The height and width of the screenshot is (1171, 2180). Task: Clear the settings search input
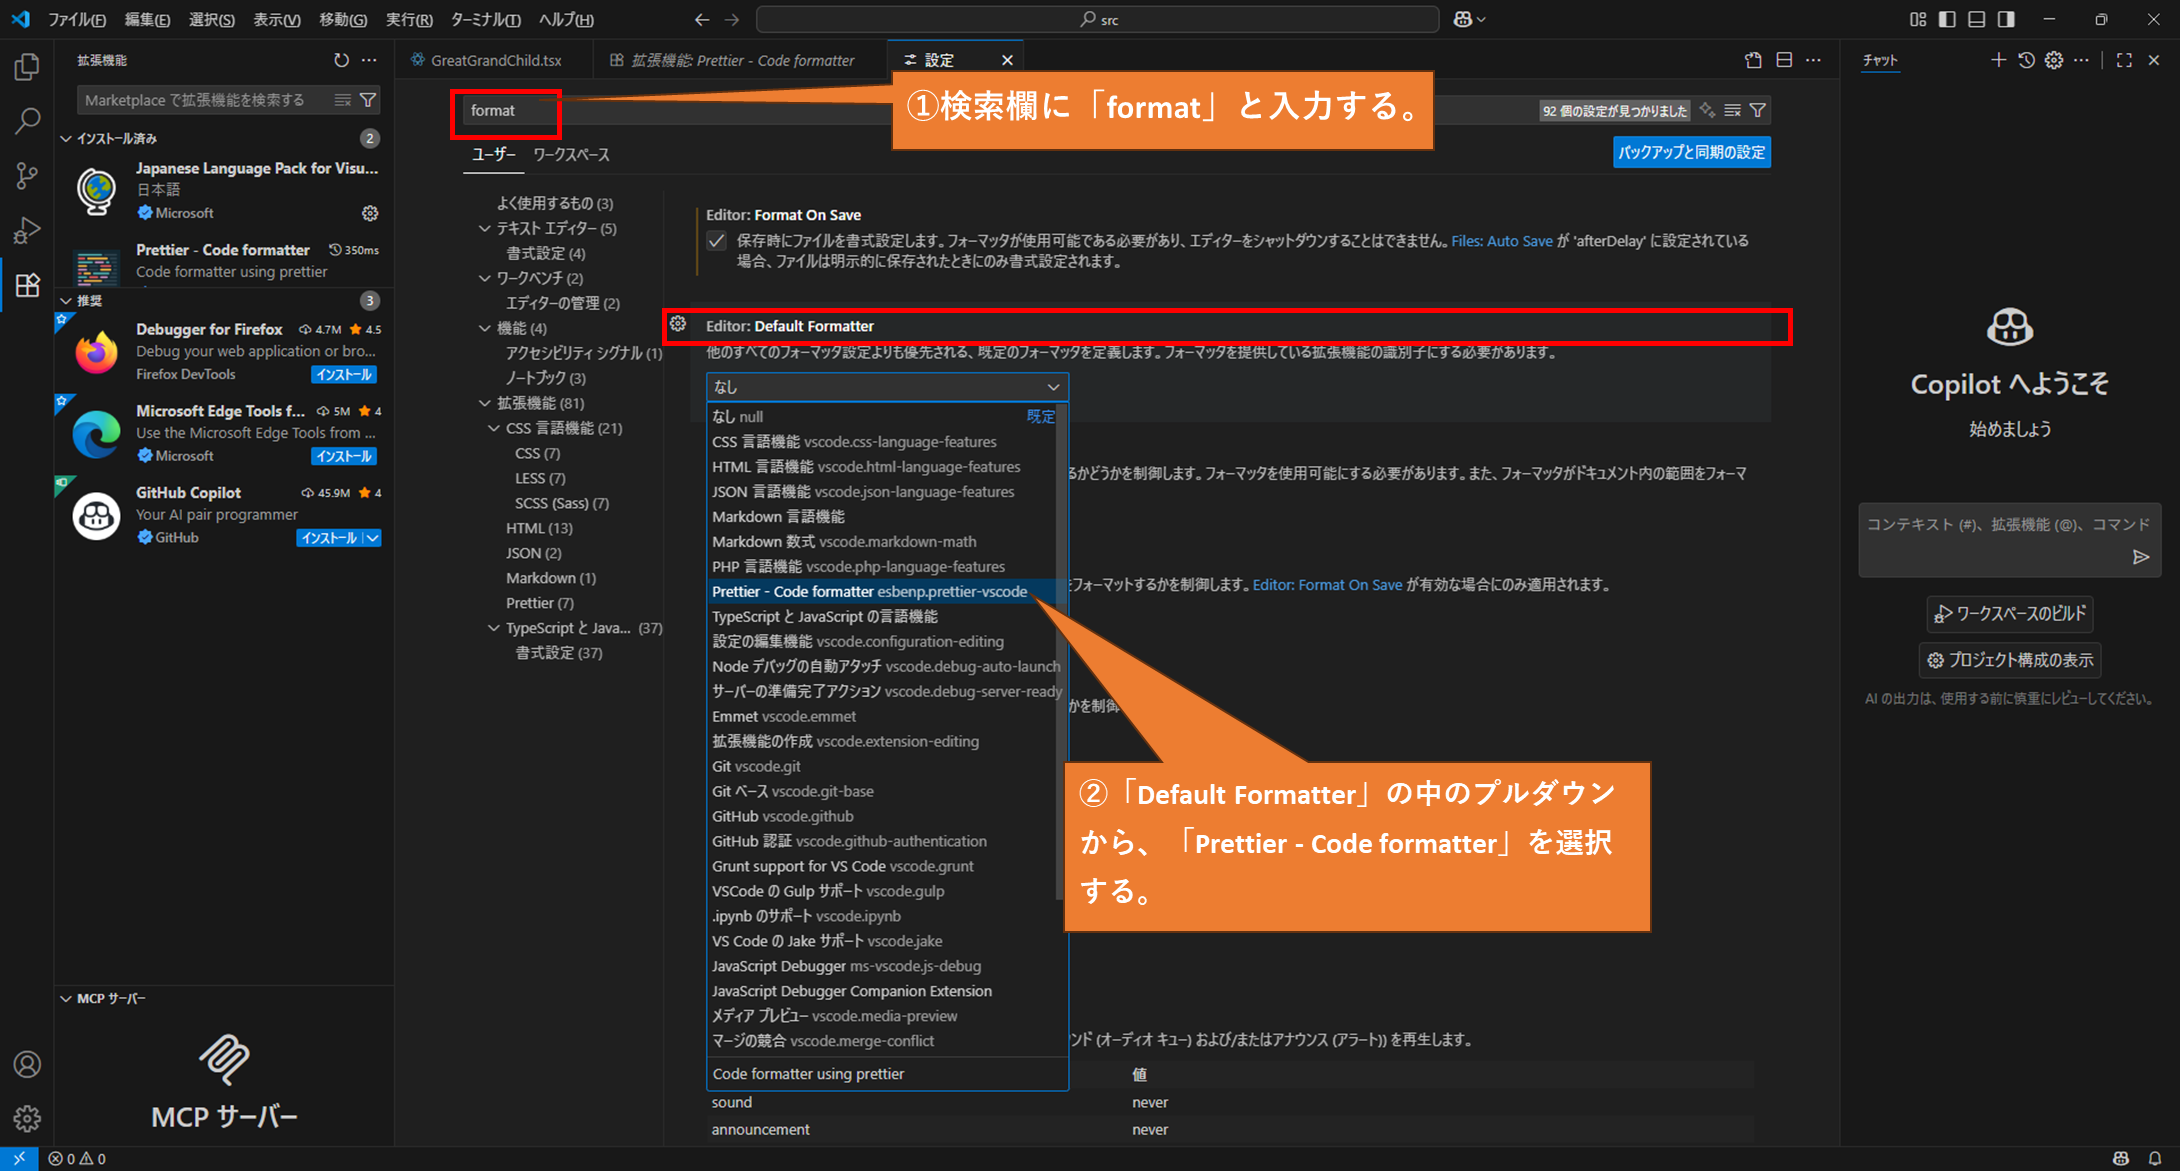click(1732, 110)
